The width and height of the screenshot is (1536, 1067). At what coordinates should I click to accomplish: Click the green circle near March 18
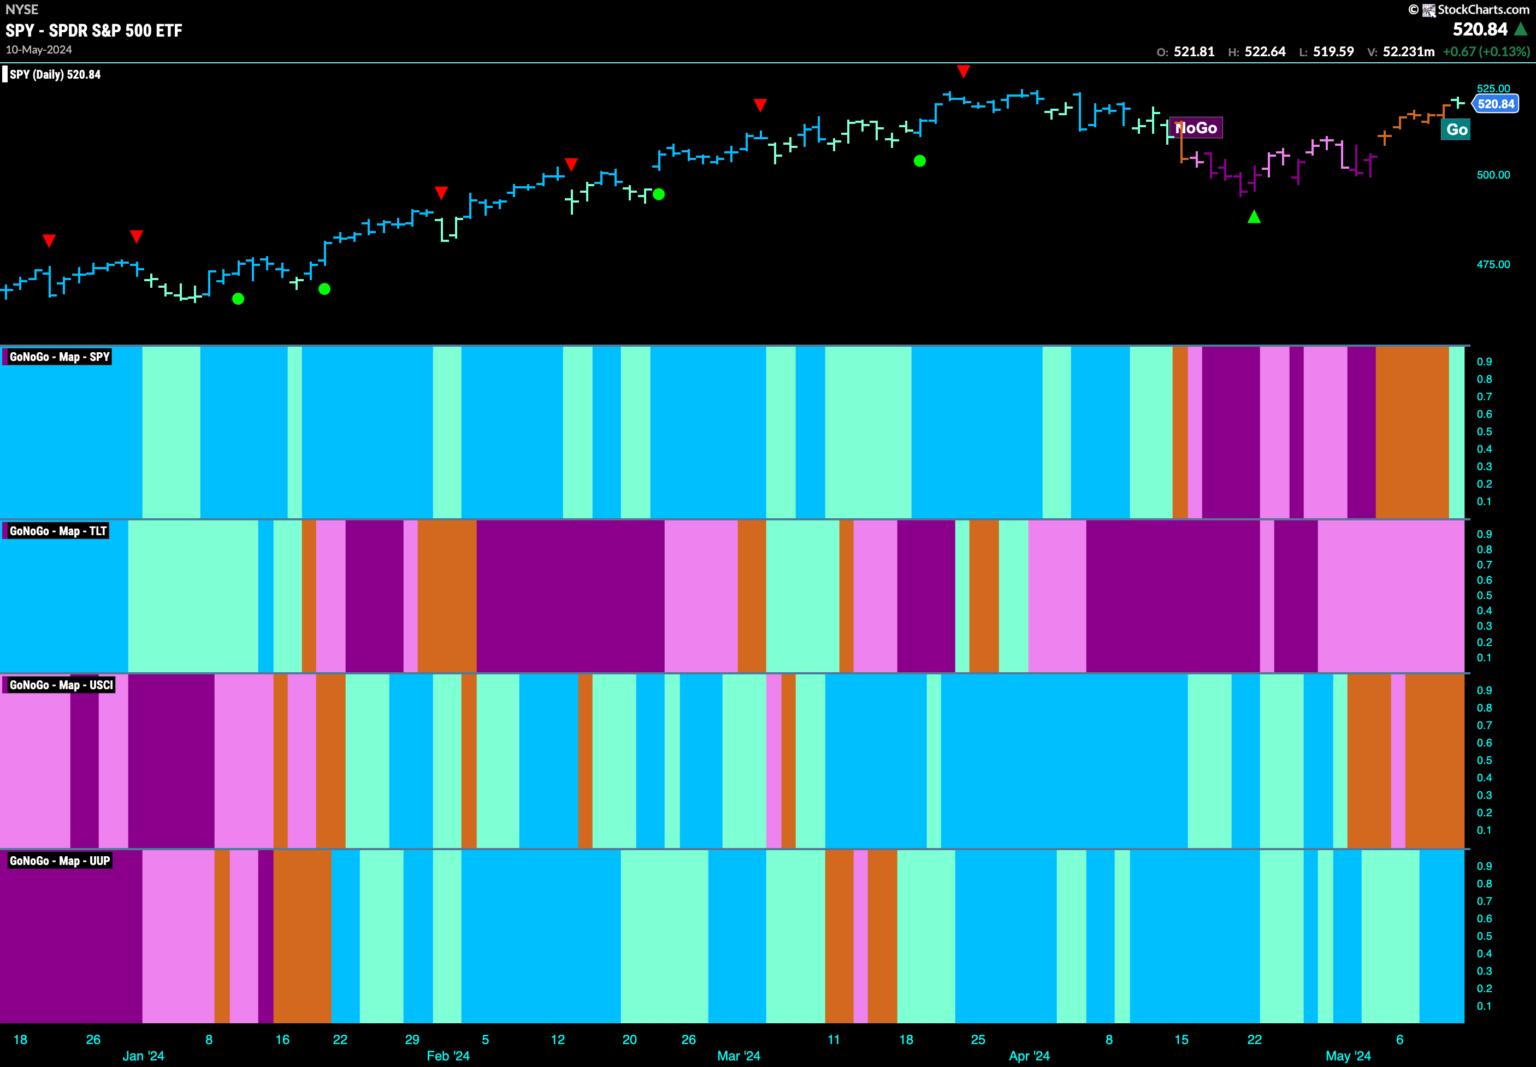click(x=920, y=160)
